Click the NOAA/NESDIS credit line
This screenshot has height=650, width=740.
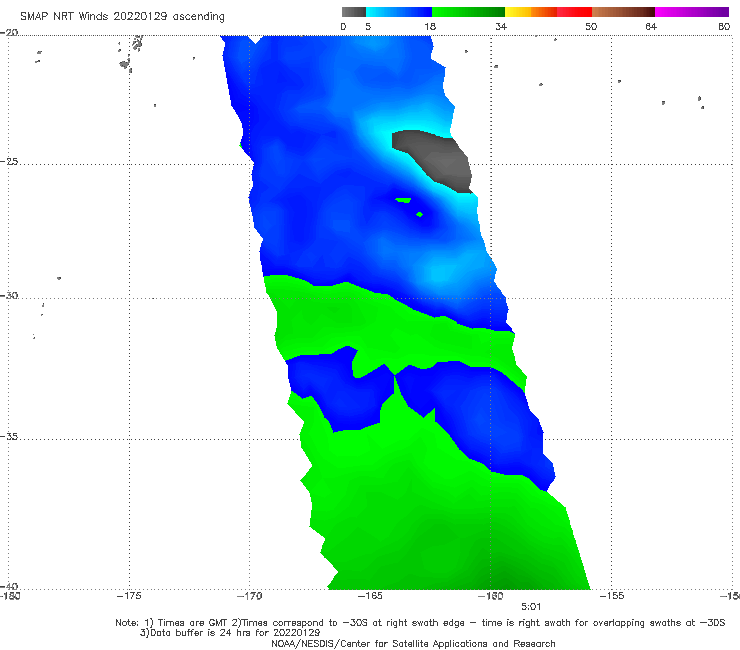pos(413,643)
